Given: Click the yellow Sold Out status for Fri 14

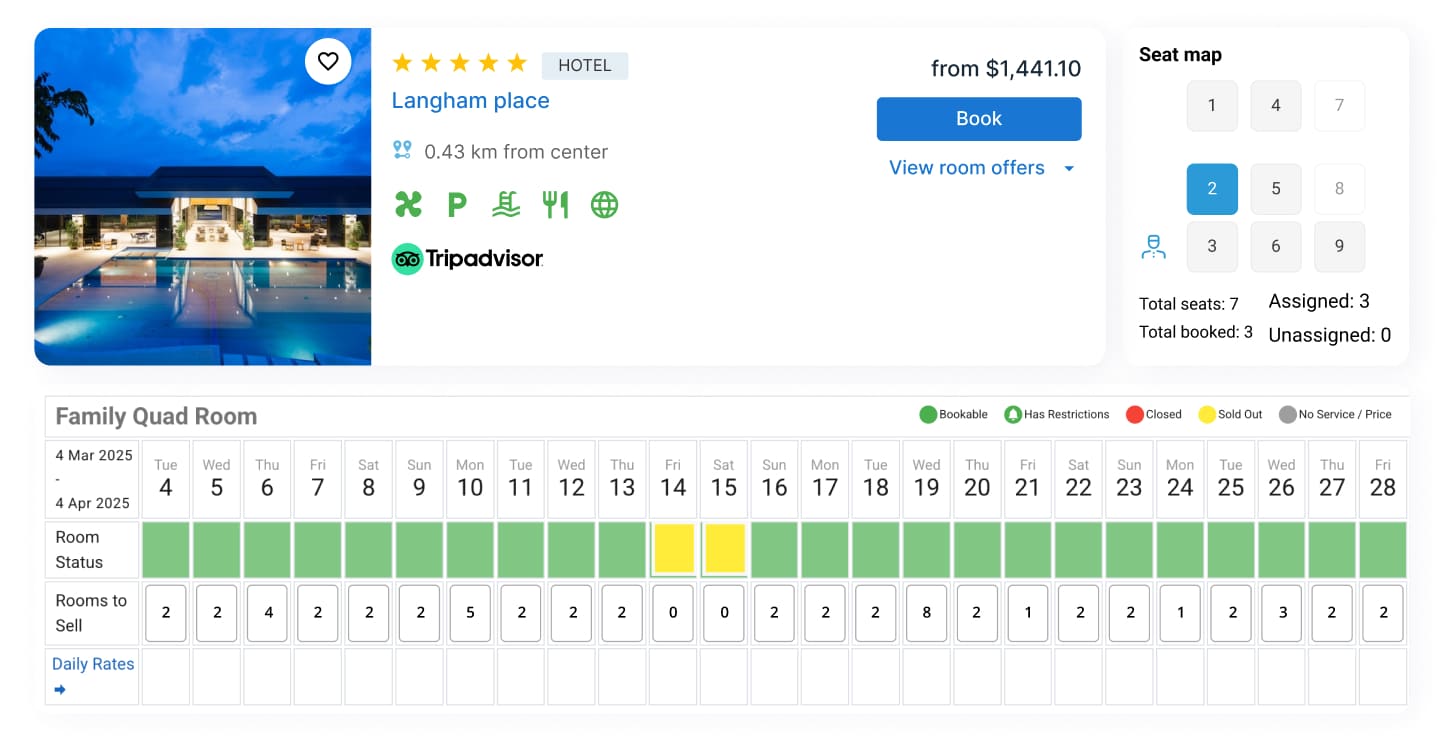Looking at the screenshot, I should (x=674, y=548).
